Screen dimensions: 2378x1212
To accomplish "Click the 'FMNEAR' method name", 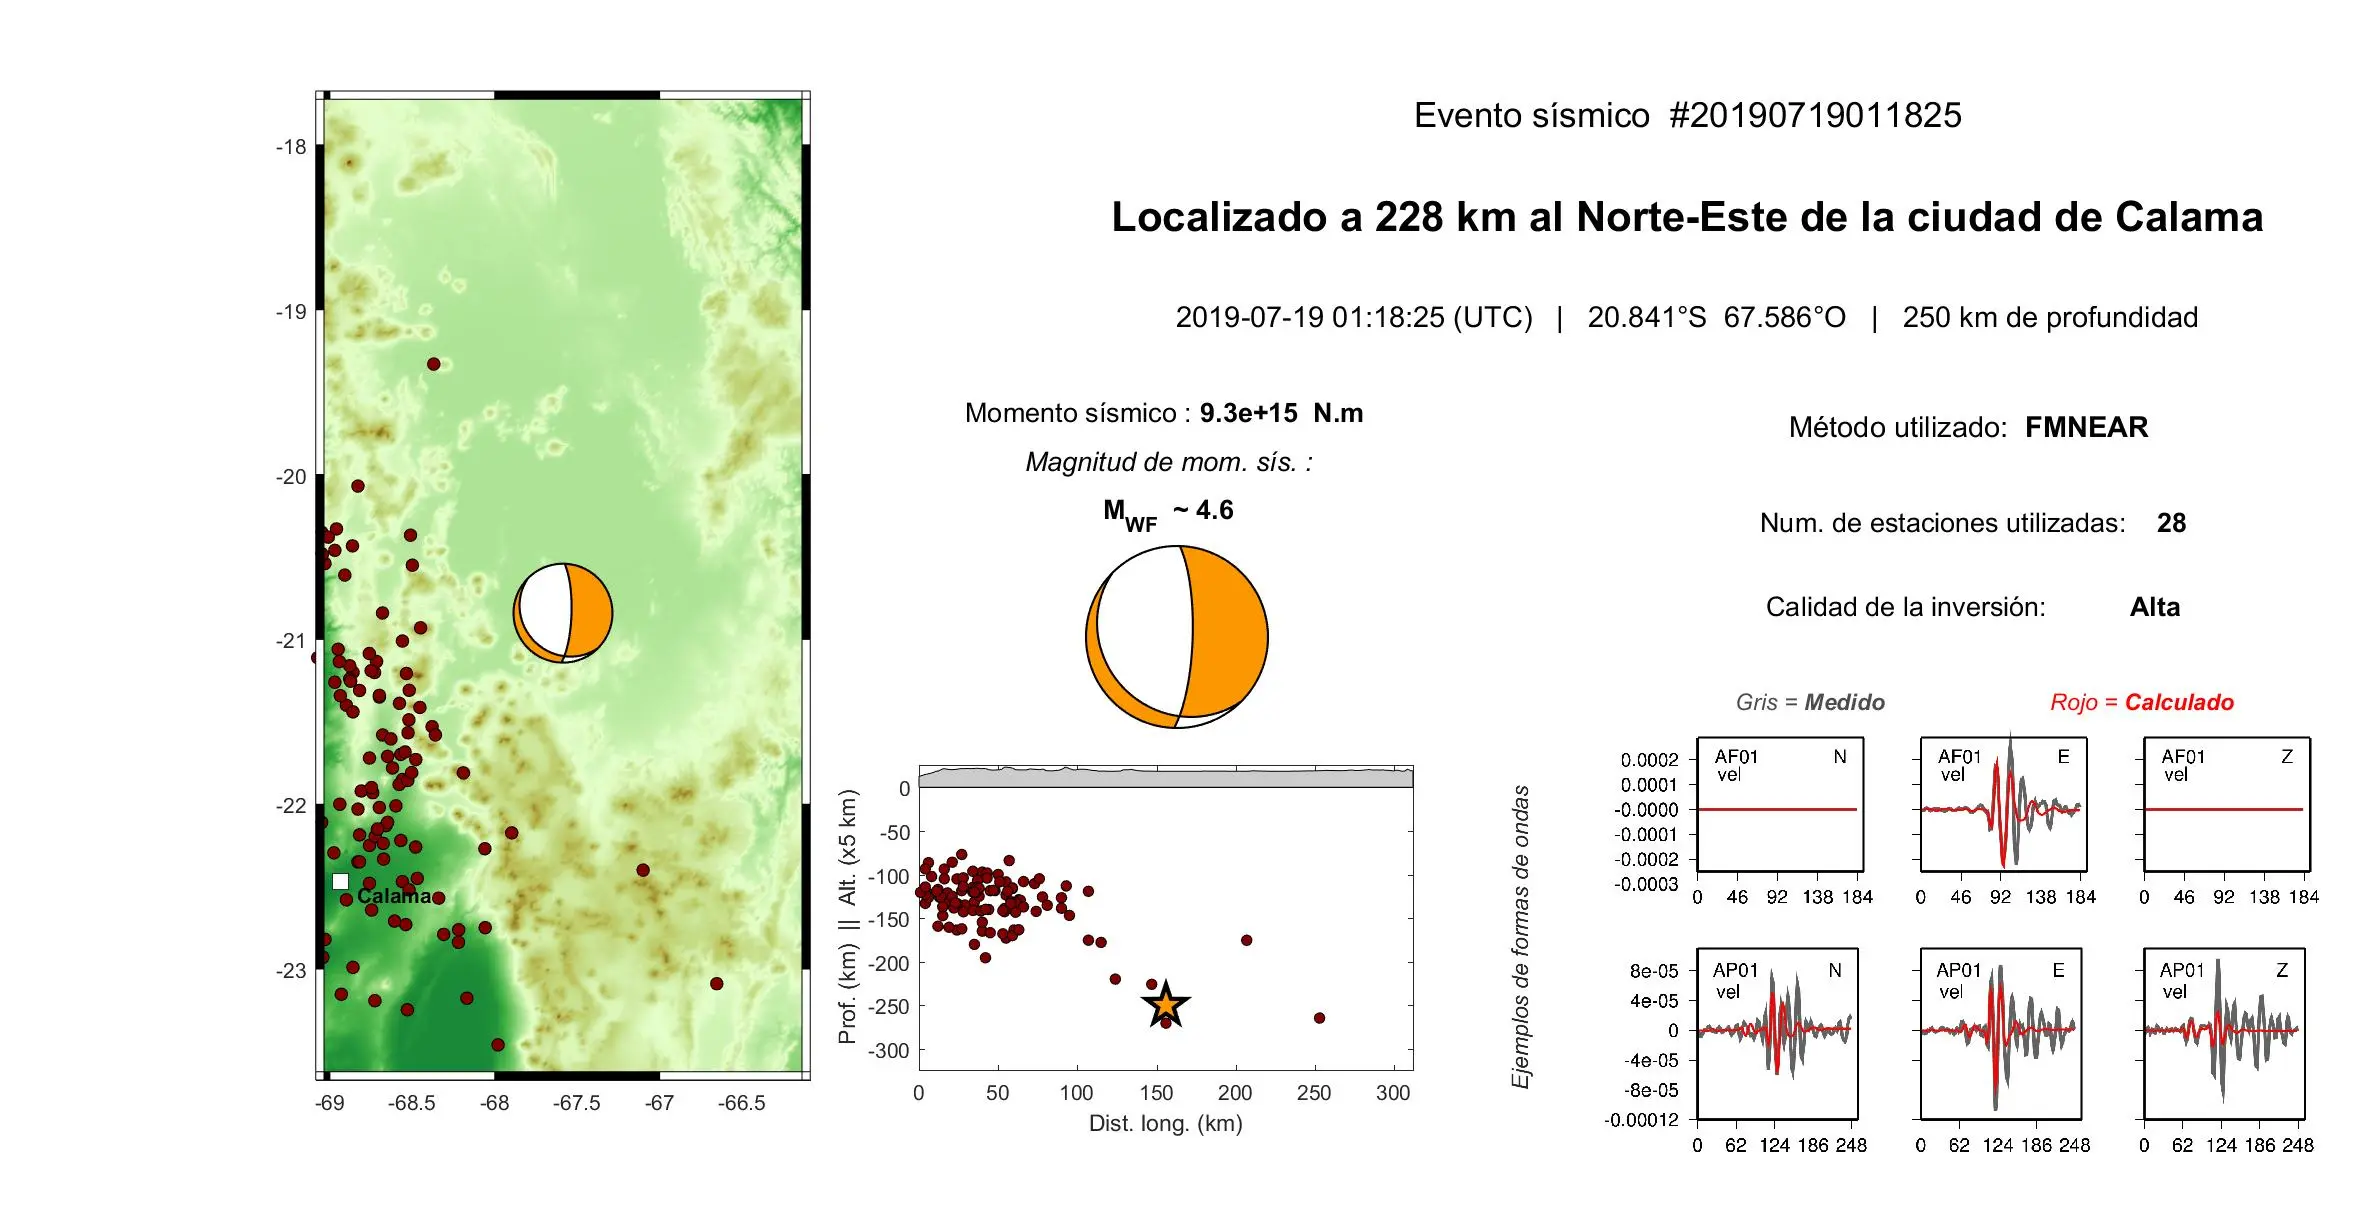I will point(2086,428).
